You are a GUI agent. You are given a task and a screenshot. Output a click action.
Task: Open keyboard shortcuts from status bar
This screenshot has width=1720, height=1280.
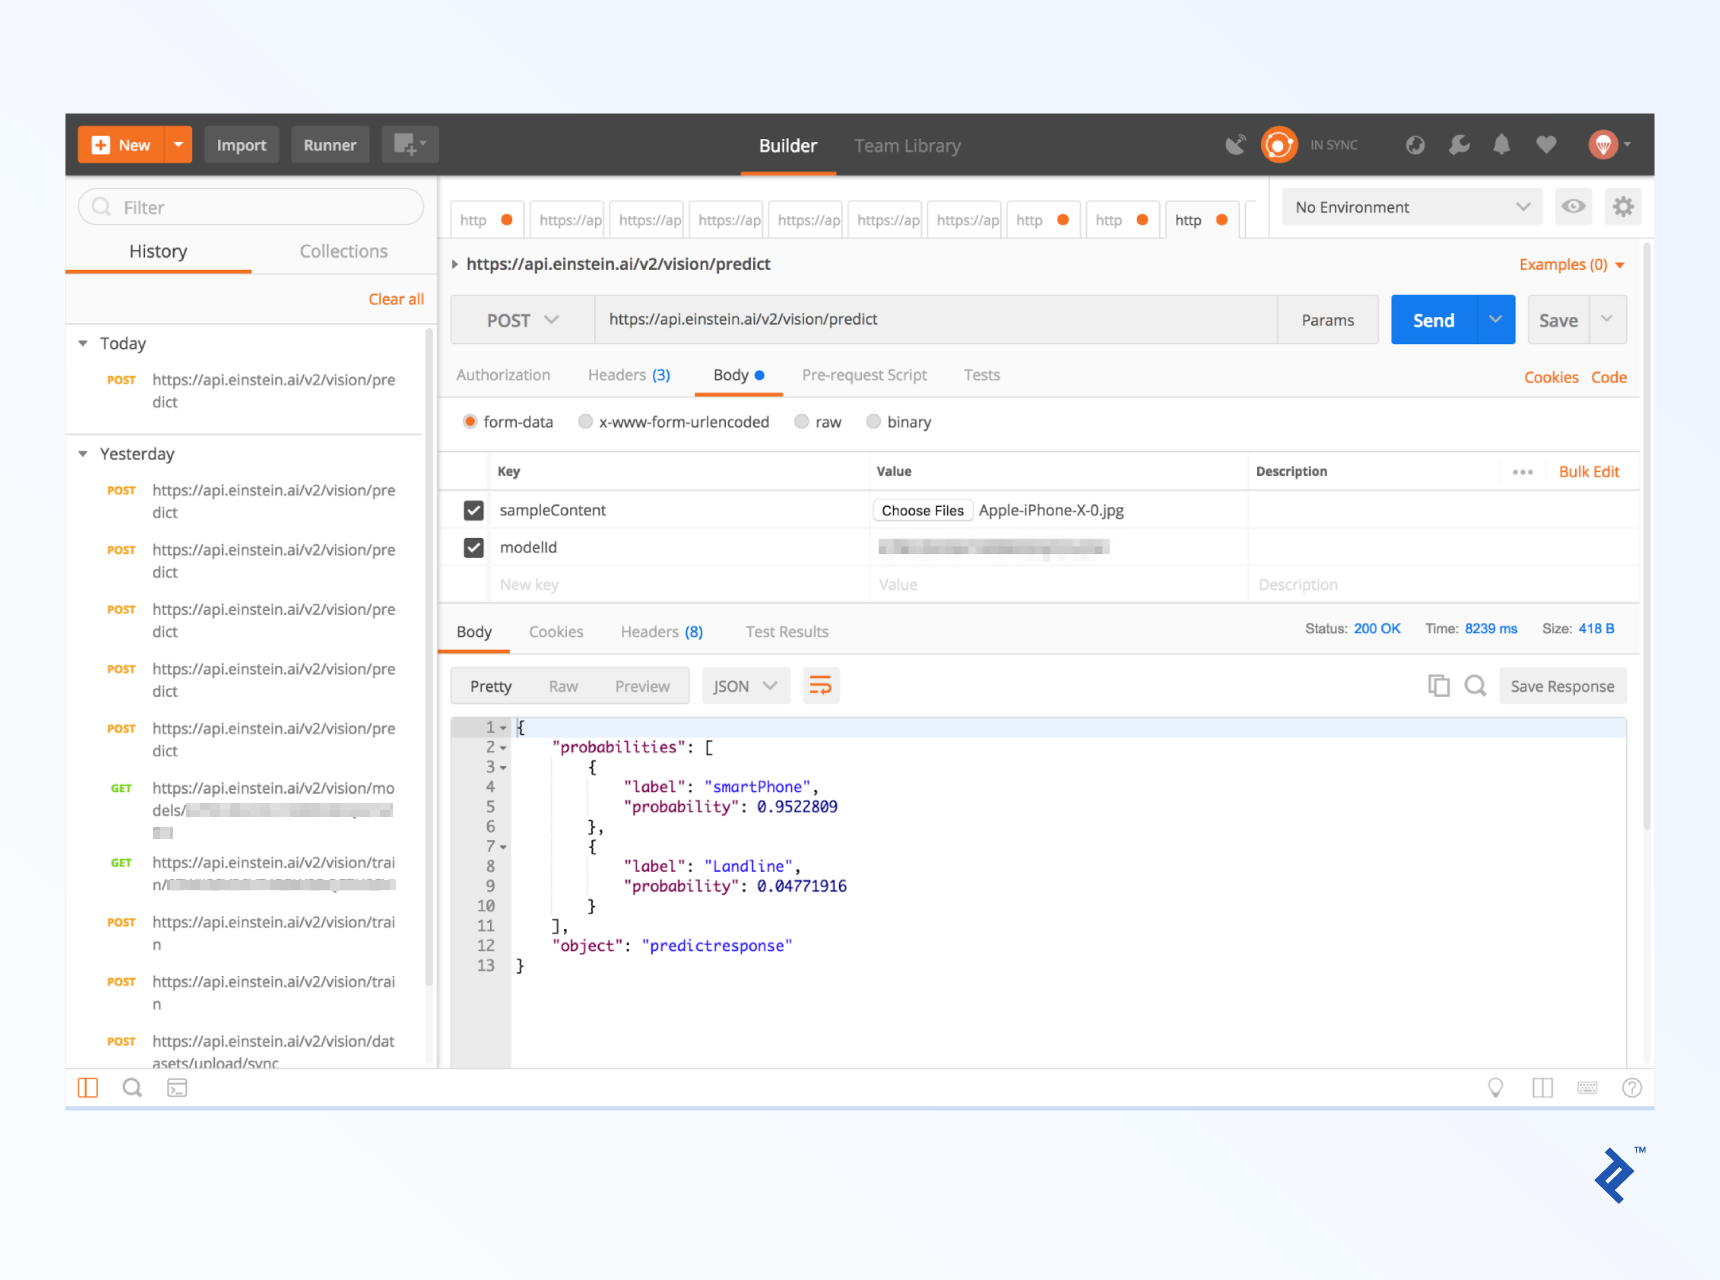(x=1587, y=1088)
